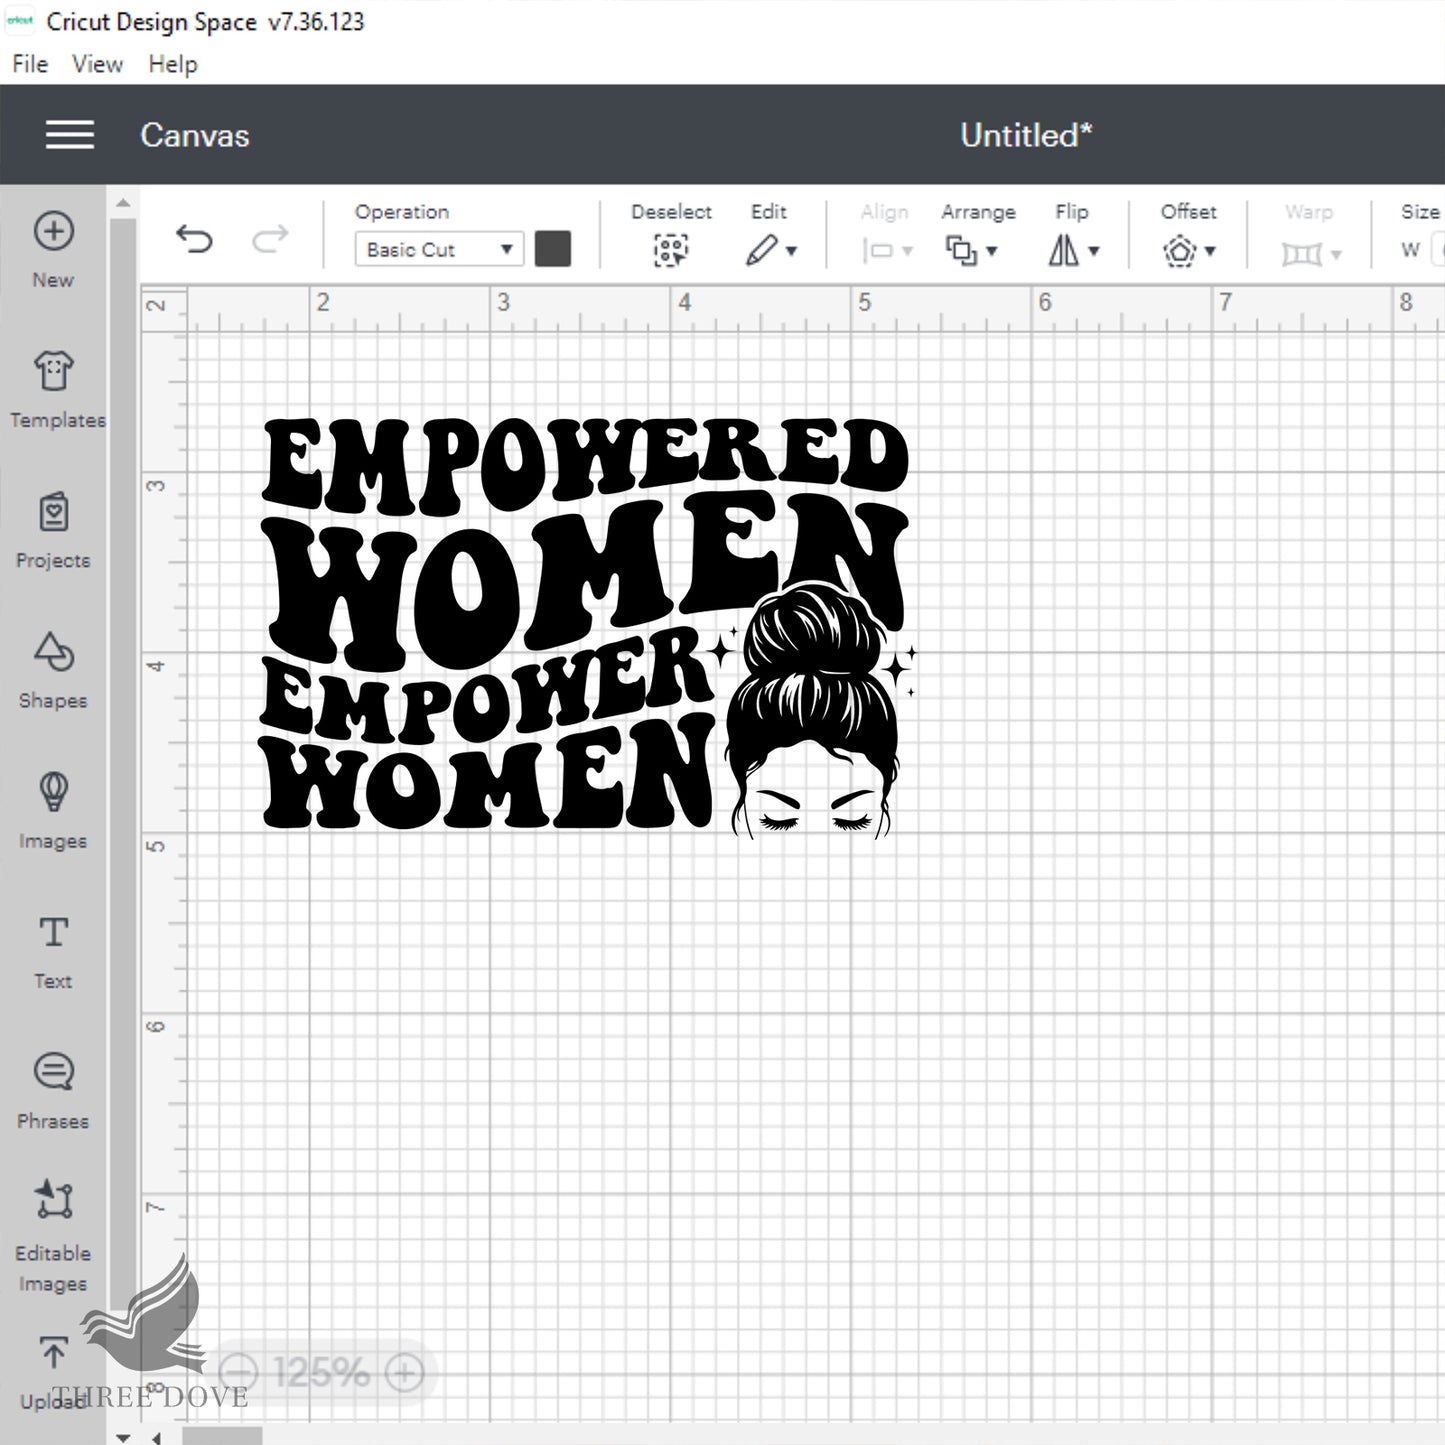Viewport: 1445px width, 1445px height.
Task: Open the Operation Basic Cut dropdown
Action: point(439,249)
